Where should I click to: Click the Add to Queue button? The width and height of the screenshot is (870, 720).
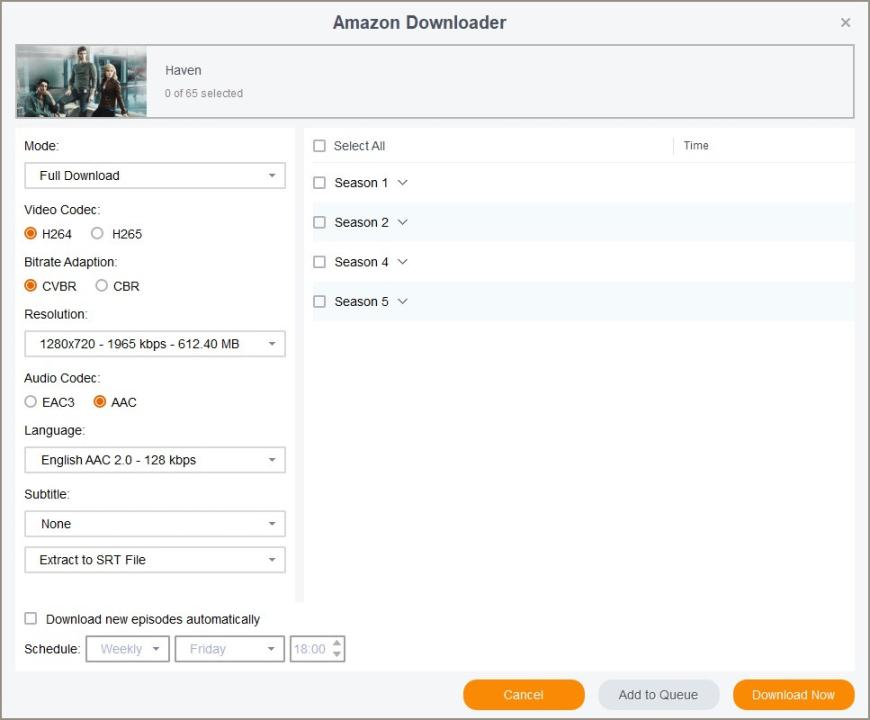658,695
